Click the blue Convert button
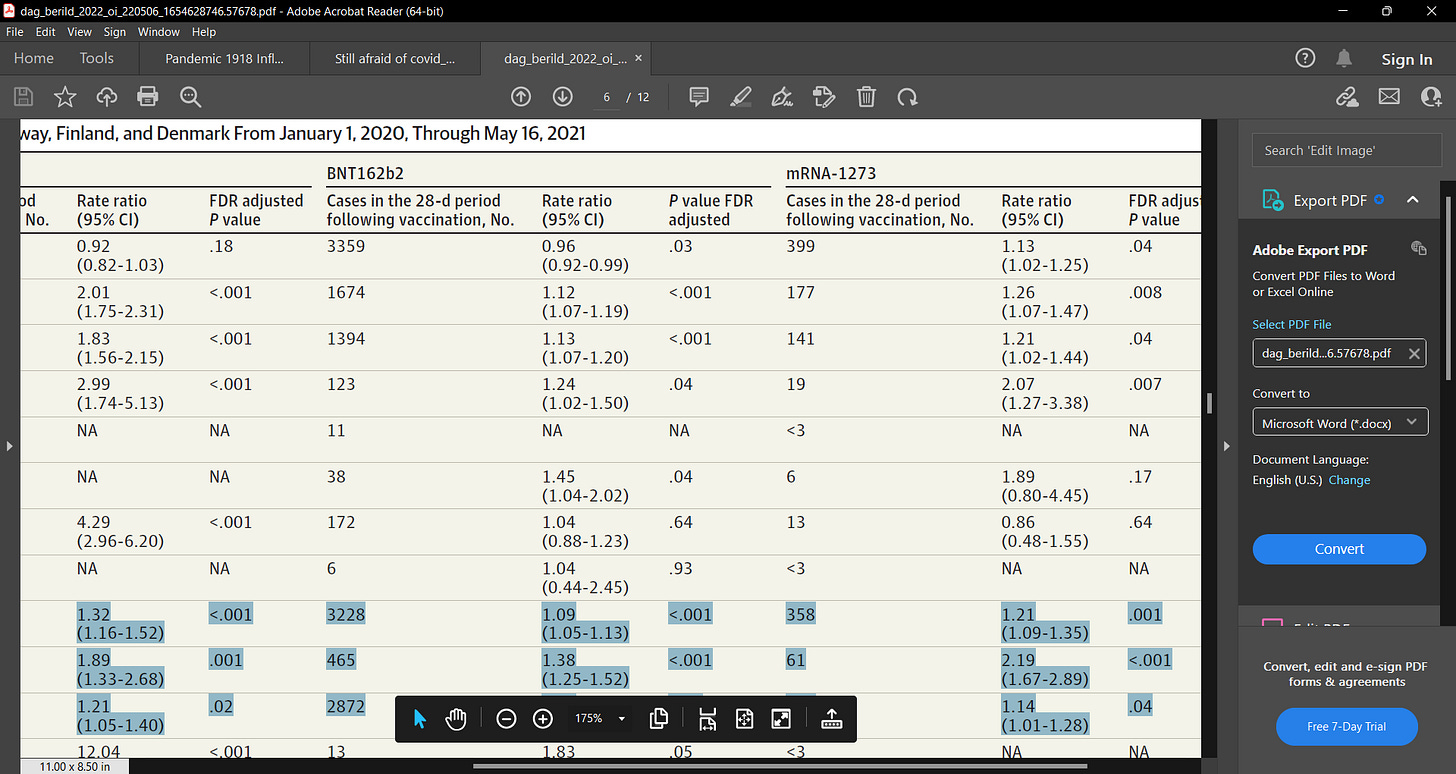Image resolution: width=1456 pixels, height=774 pixels. [1339, 549]
